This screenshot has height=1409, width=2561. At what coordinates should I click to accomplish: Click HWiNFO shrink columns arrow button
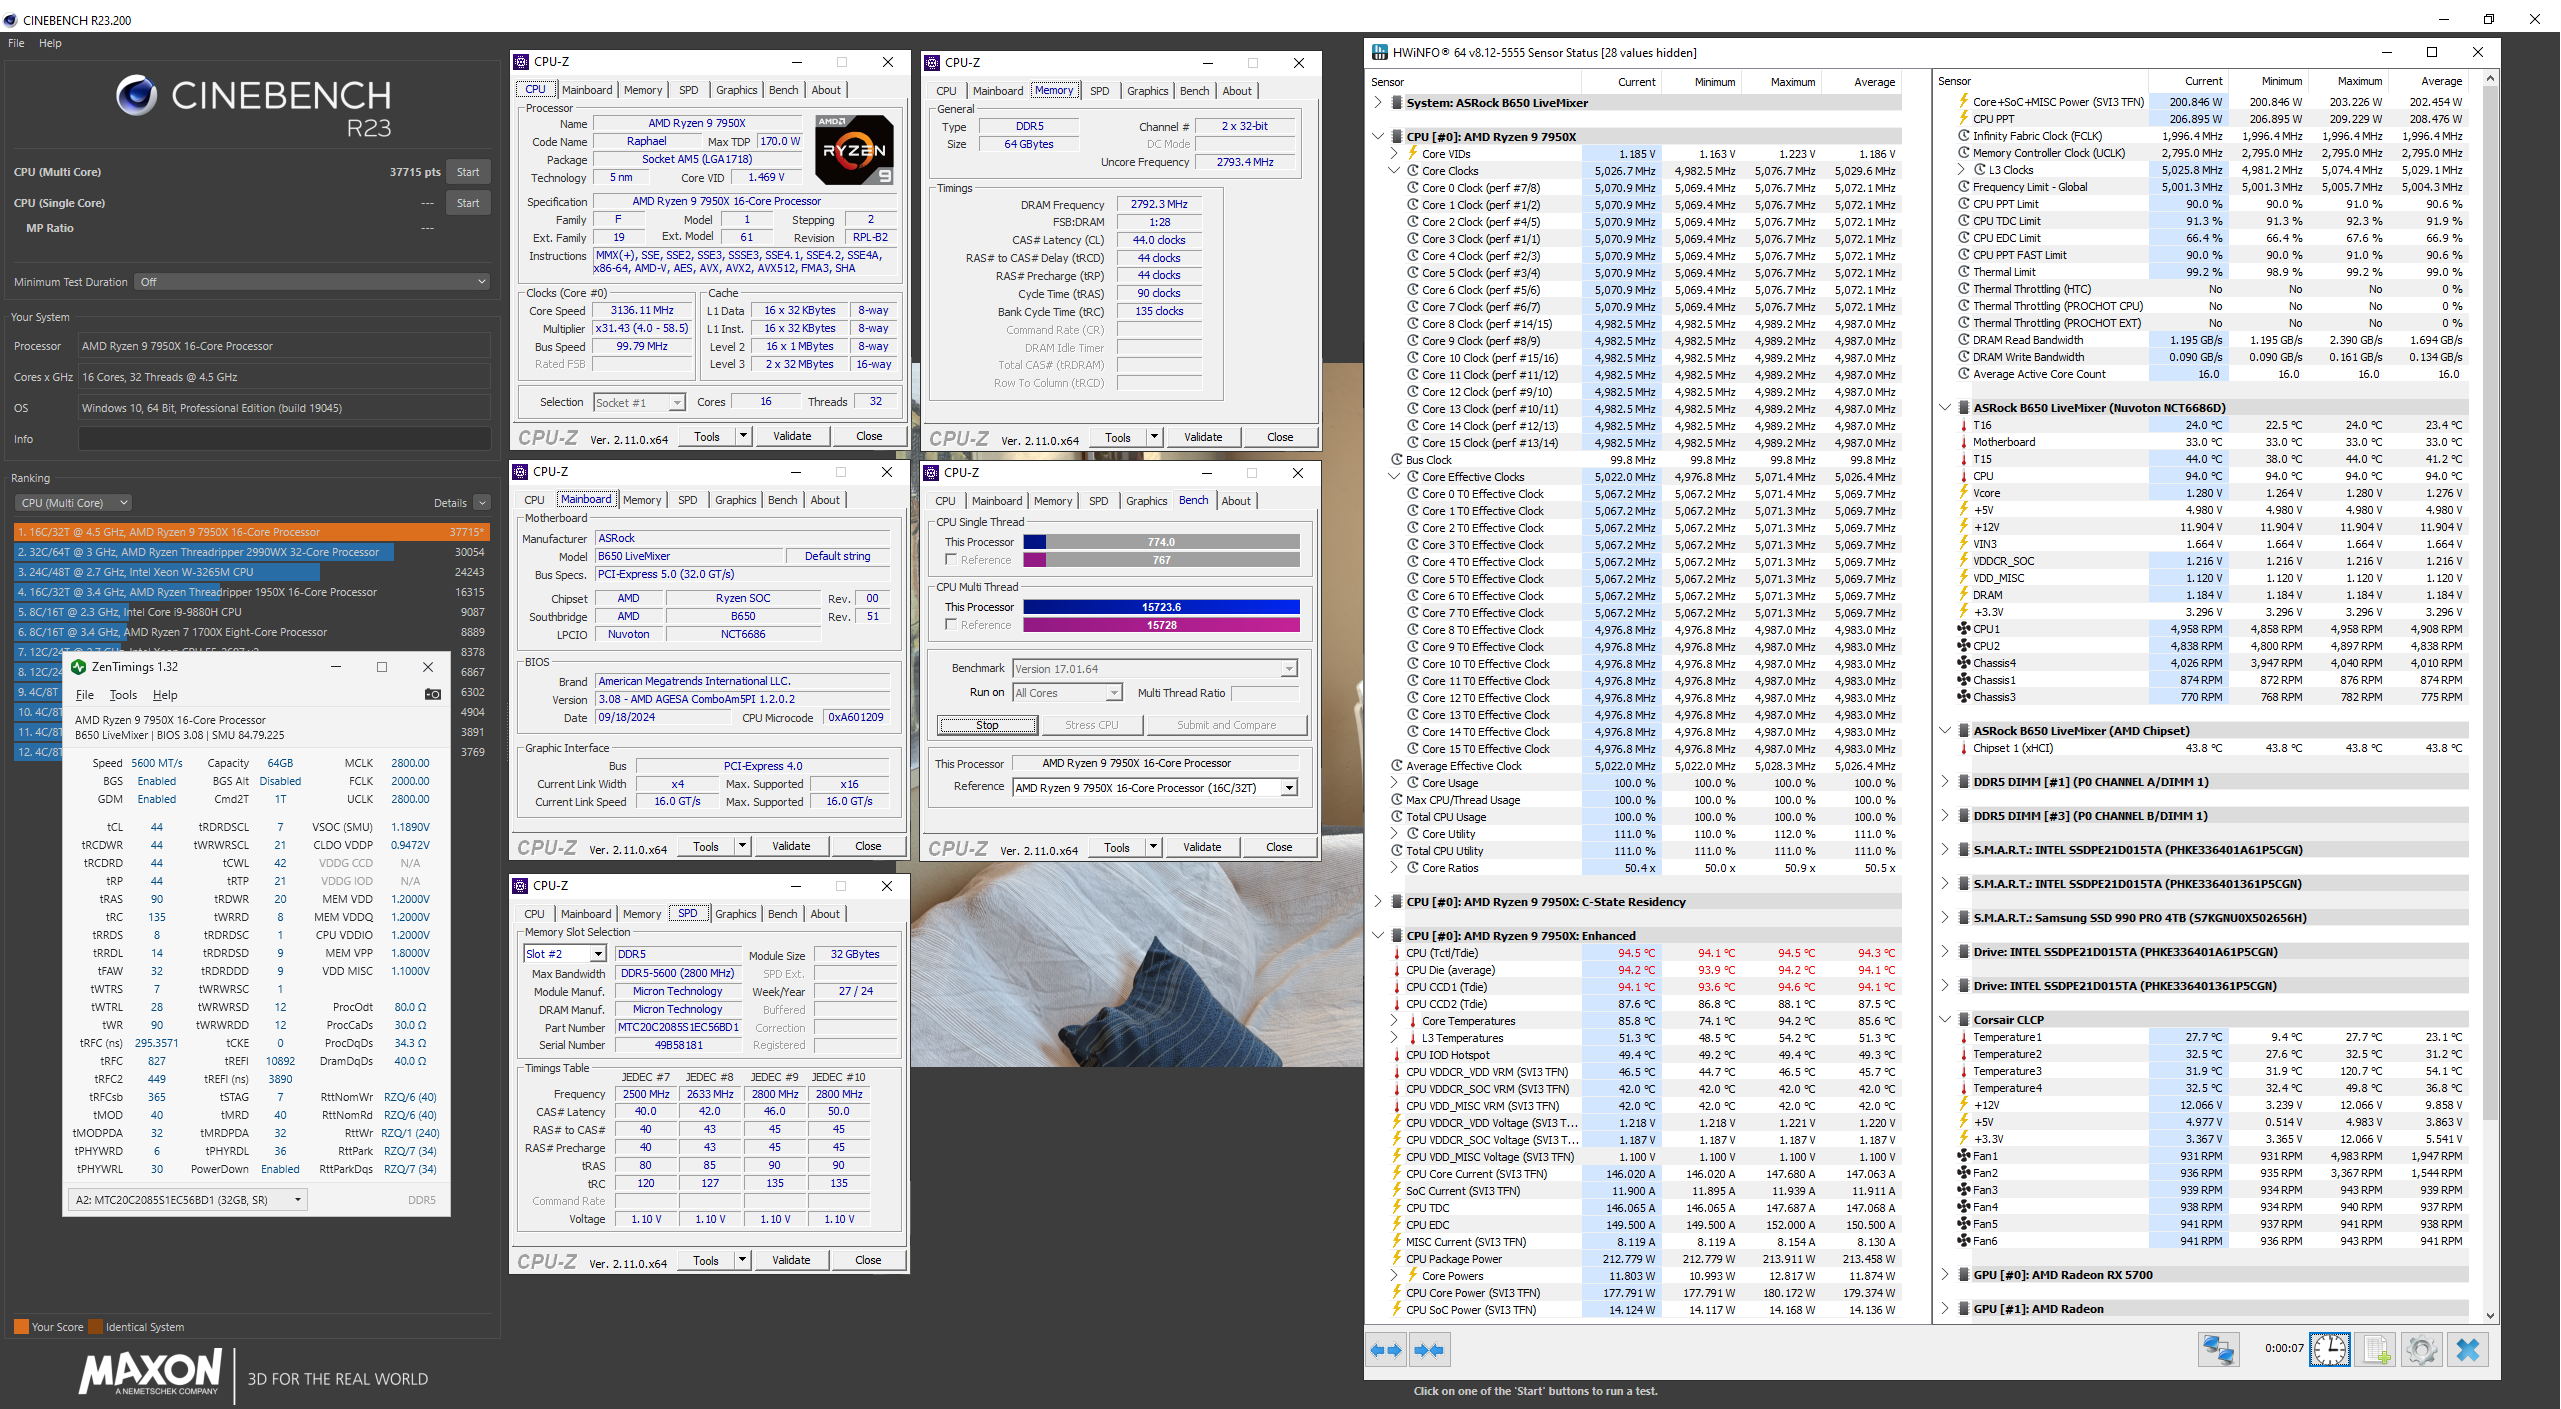pyautogui.click(x=1429, y=1350)
